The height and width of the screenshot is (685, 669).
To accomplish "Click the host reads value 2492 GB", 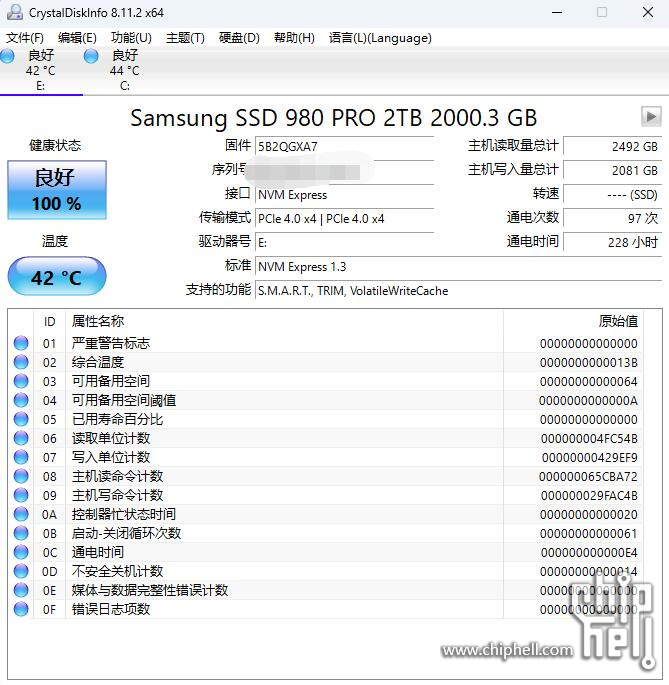I will (x=612, y=146).
